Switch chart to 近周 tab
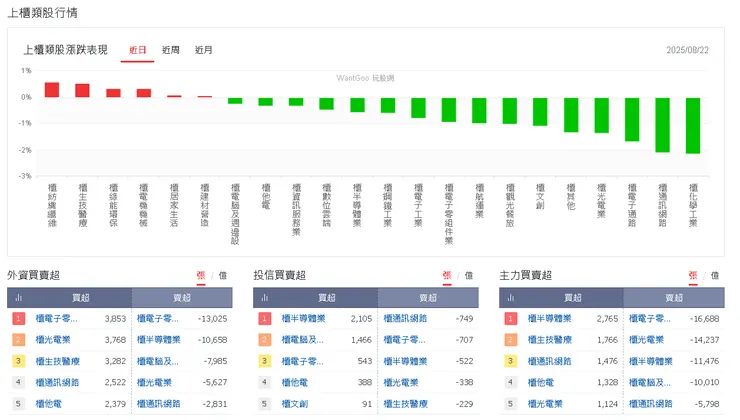 coord(170,50)
